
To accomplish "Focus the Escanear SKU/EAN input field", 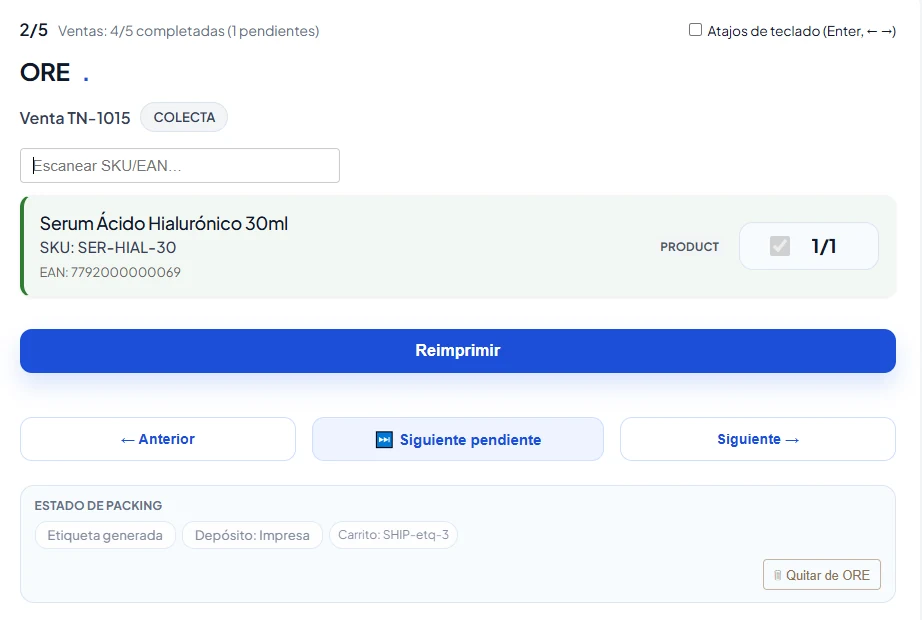I will click(x=180, y=165).
